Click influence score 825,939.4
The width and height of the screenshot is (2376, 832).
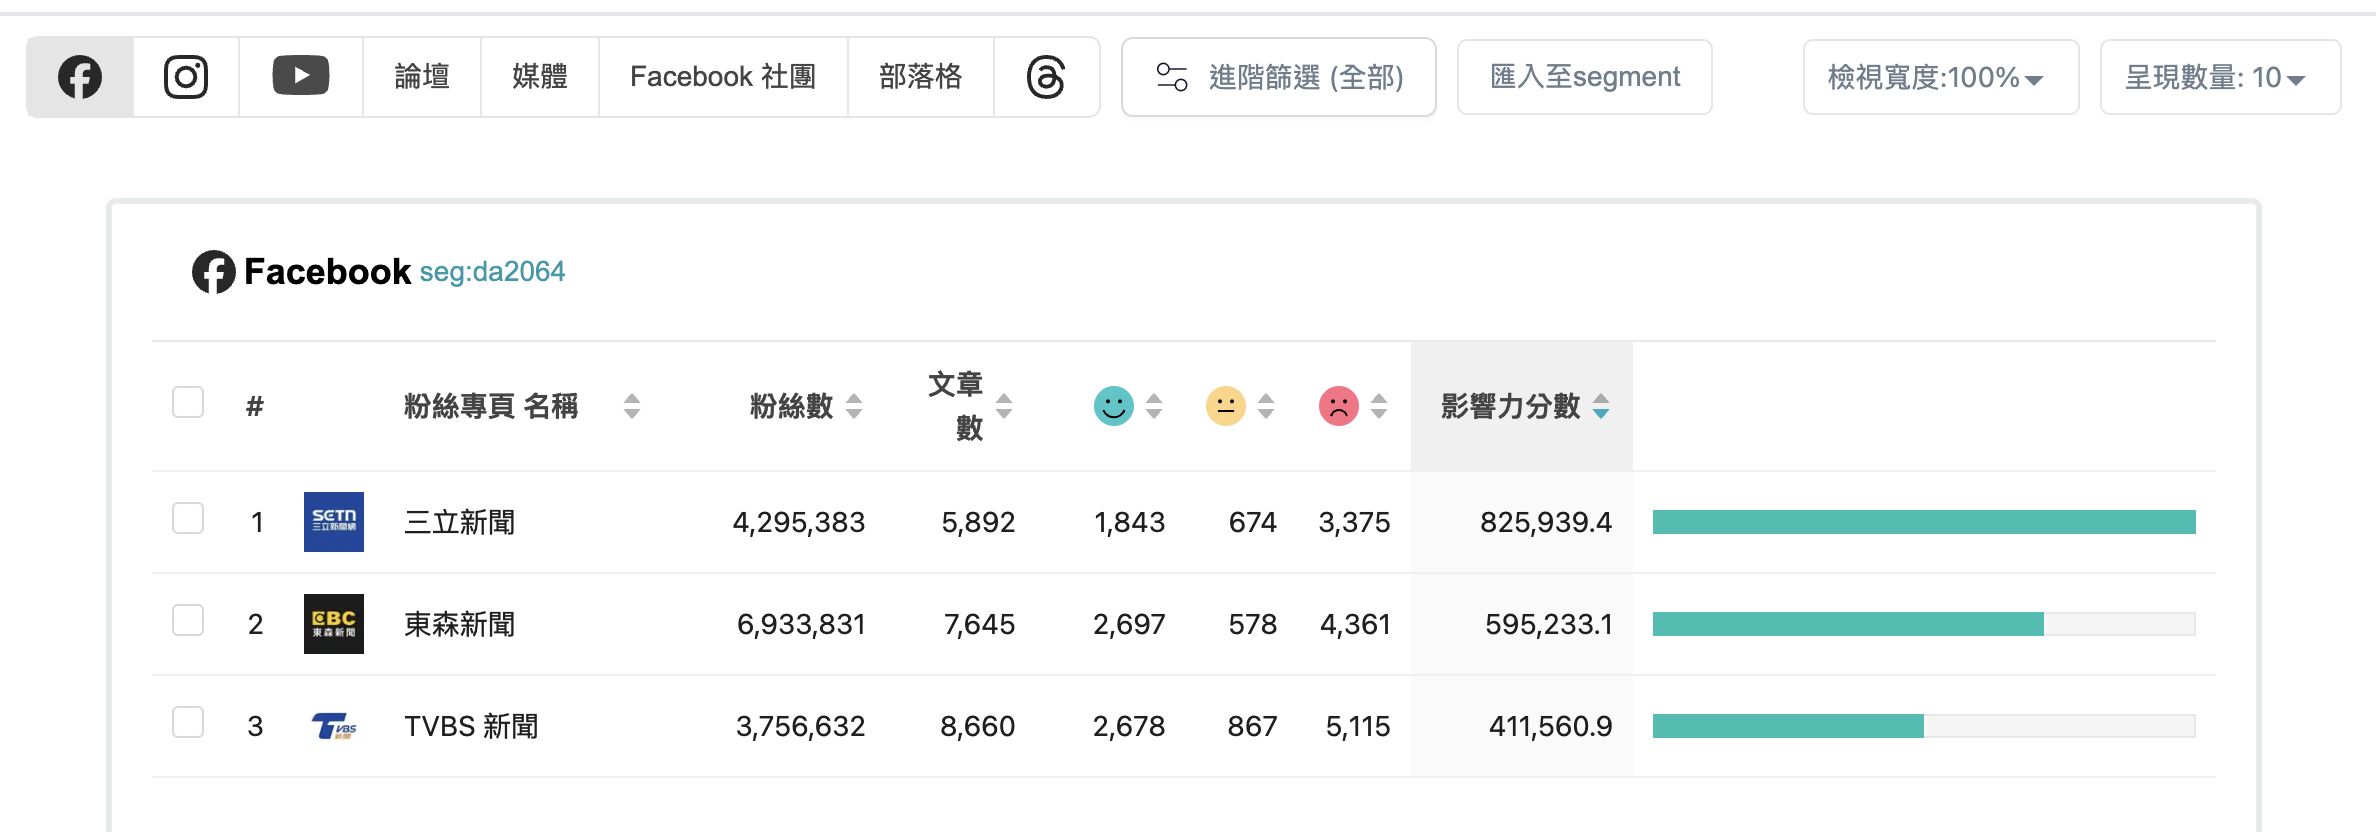pos(1546,522)
